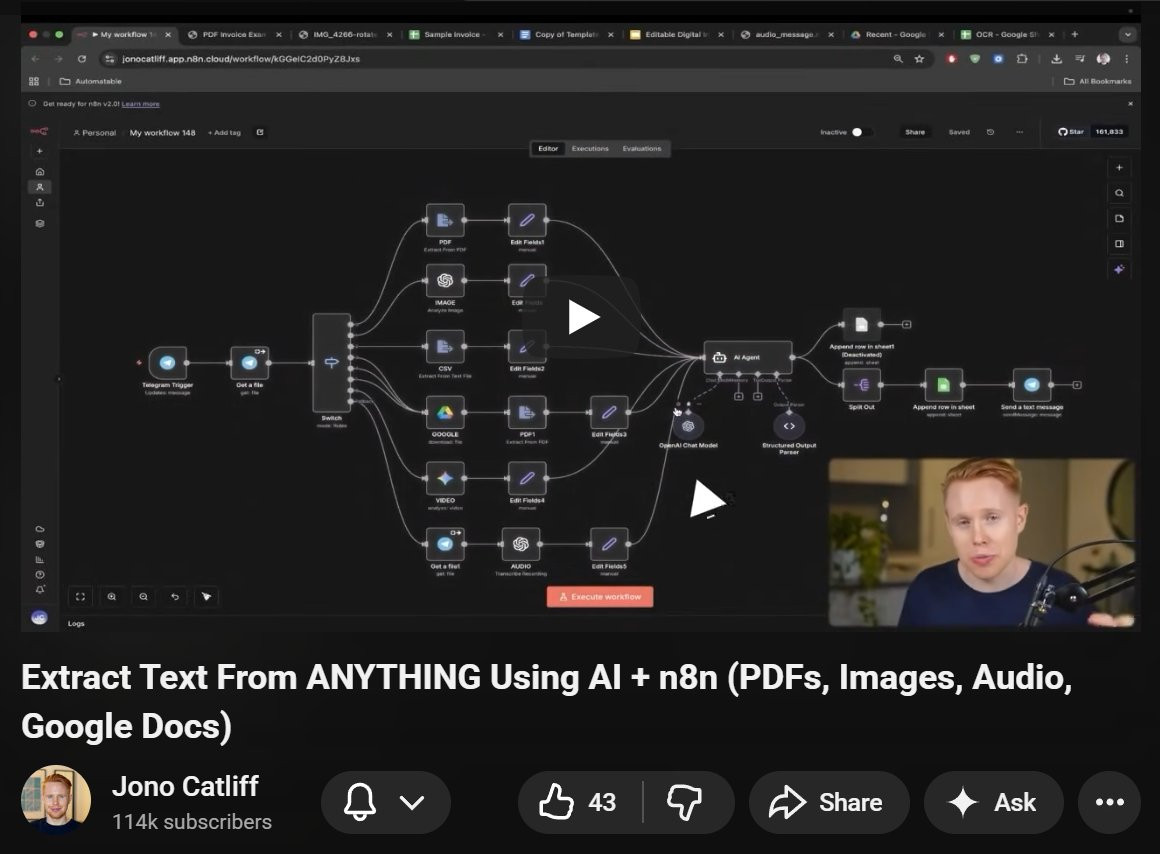Open the Edit Fields5 node
The width and height of the screenshot is (1160, 854).
click(x=609, y=544)
